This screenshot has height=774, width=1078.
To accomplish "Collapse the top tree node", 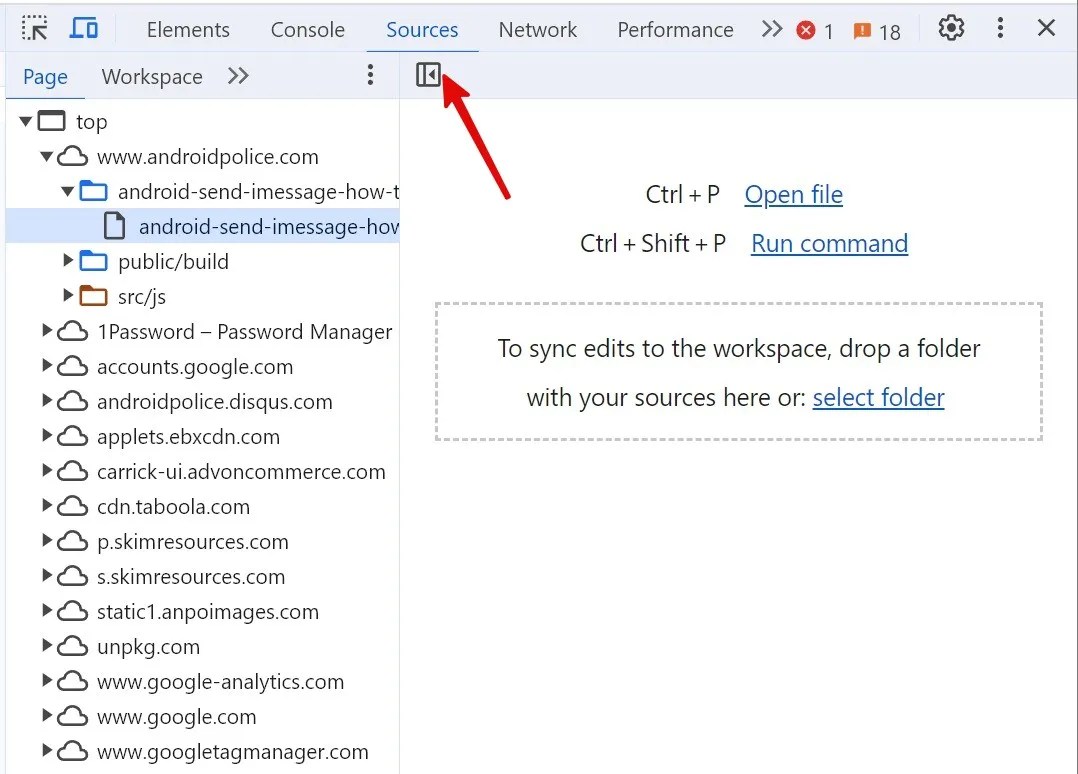I will pos(24,121).
